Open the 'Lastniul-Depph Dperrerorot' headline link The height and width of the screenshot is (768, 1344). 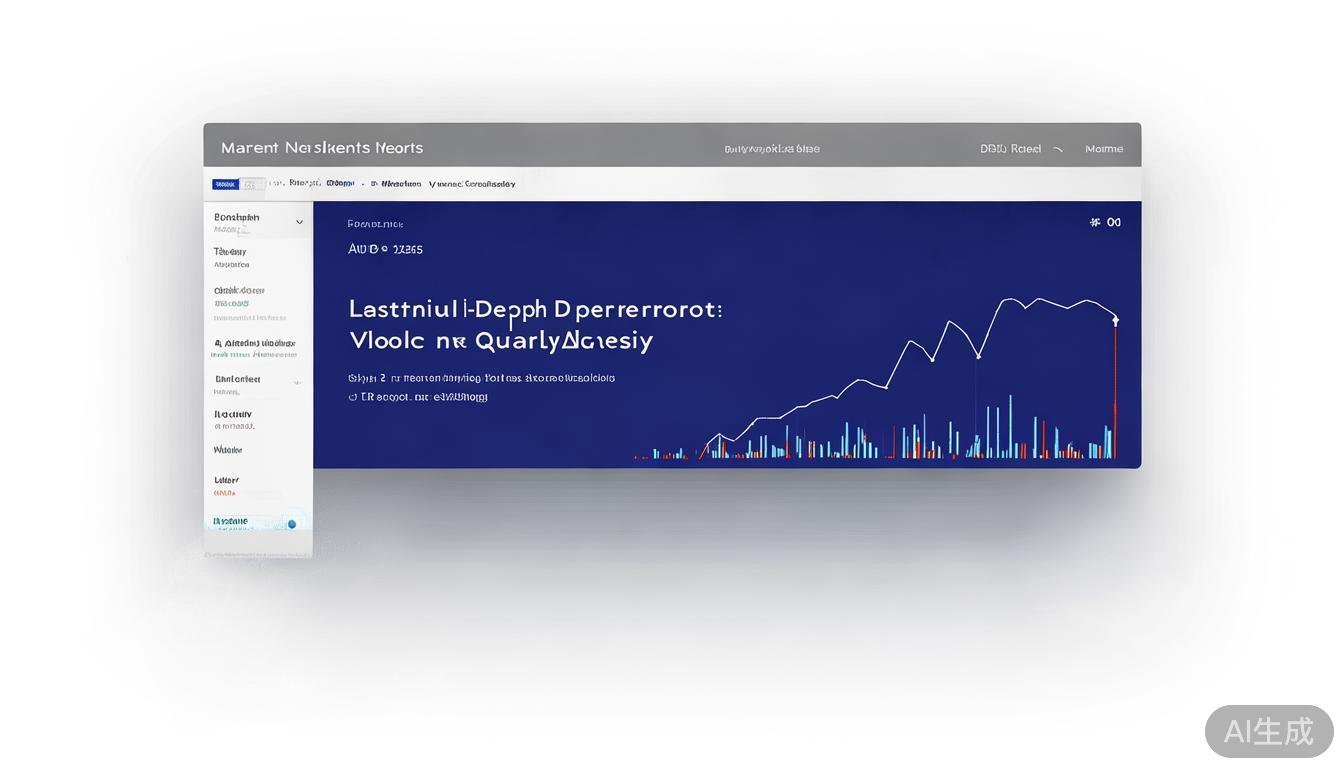tap(535, 309)
